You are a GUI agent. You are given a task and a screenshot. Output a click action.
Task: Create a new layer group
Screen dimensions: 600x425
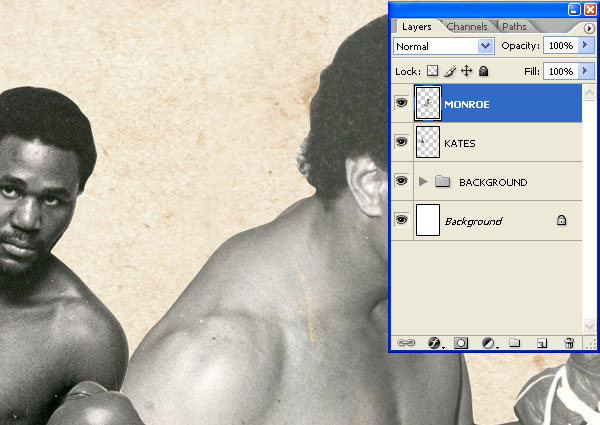click(515, 343)
